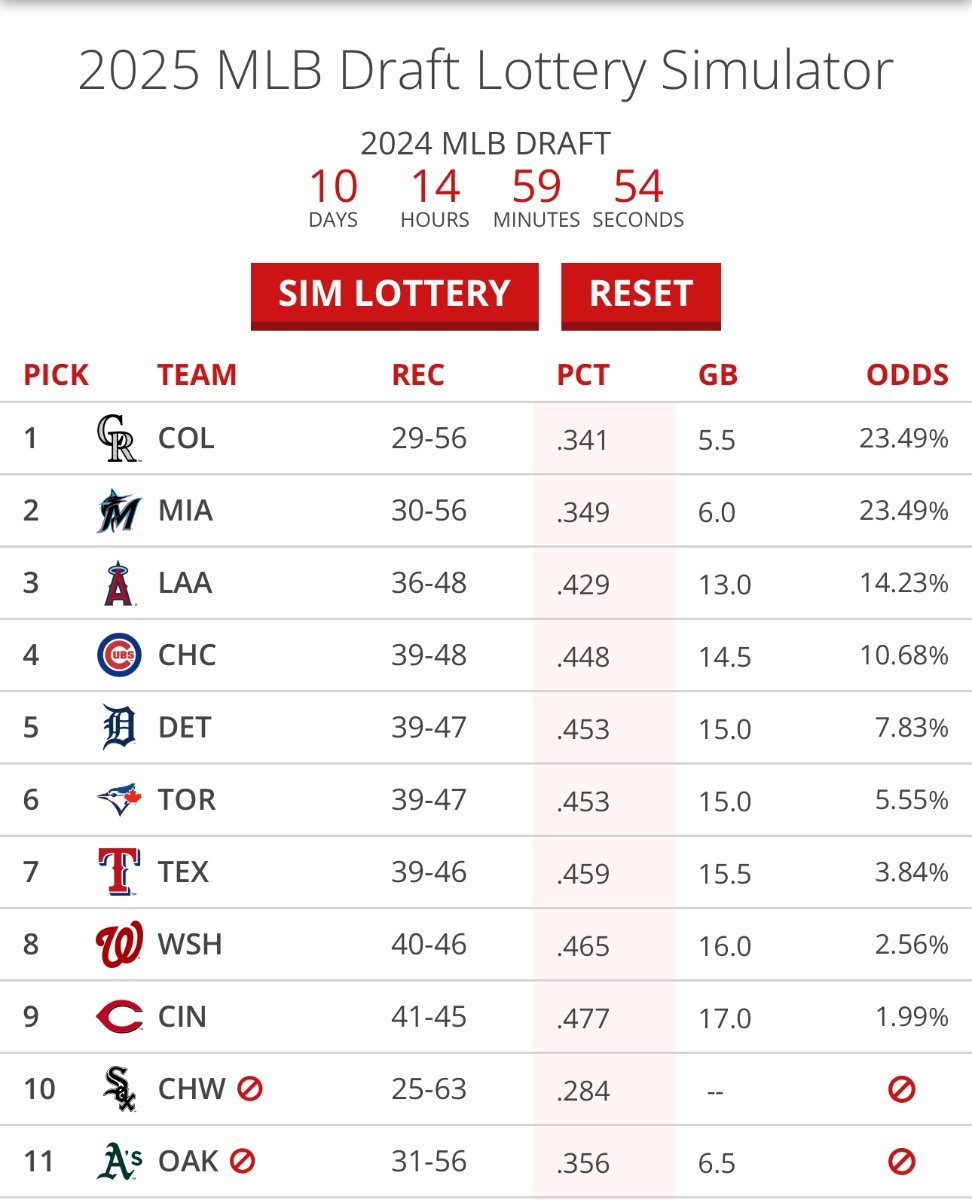Click the ineligible icon beside CHW
972x1200 pixels.
[x=250, y=1088]
